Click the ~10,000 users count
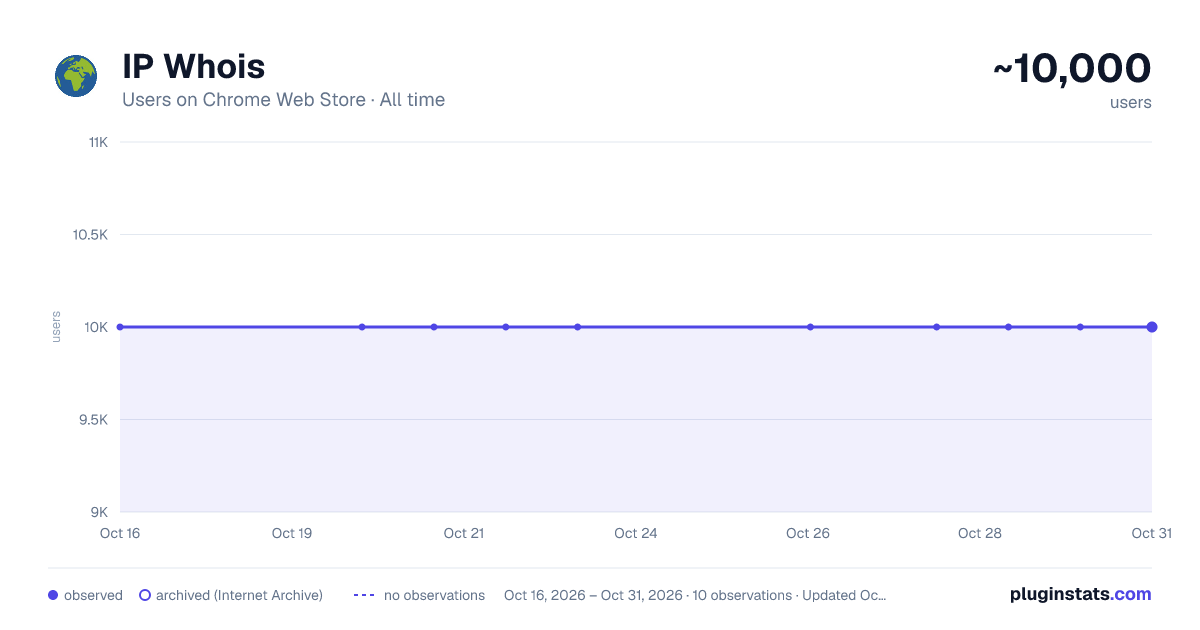This screenshot has width=1200, height=630. coord(1071,69)
